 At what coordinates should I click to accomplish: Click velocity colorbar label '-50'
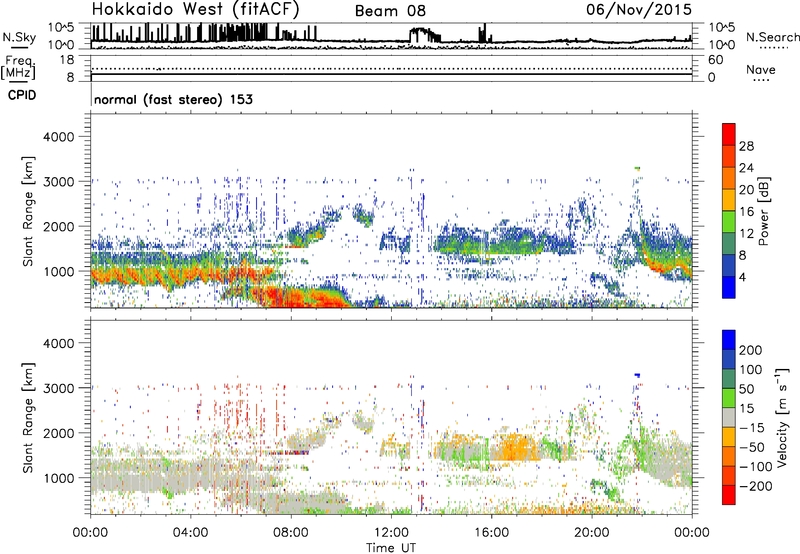click(751, 447)
